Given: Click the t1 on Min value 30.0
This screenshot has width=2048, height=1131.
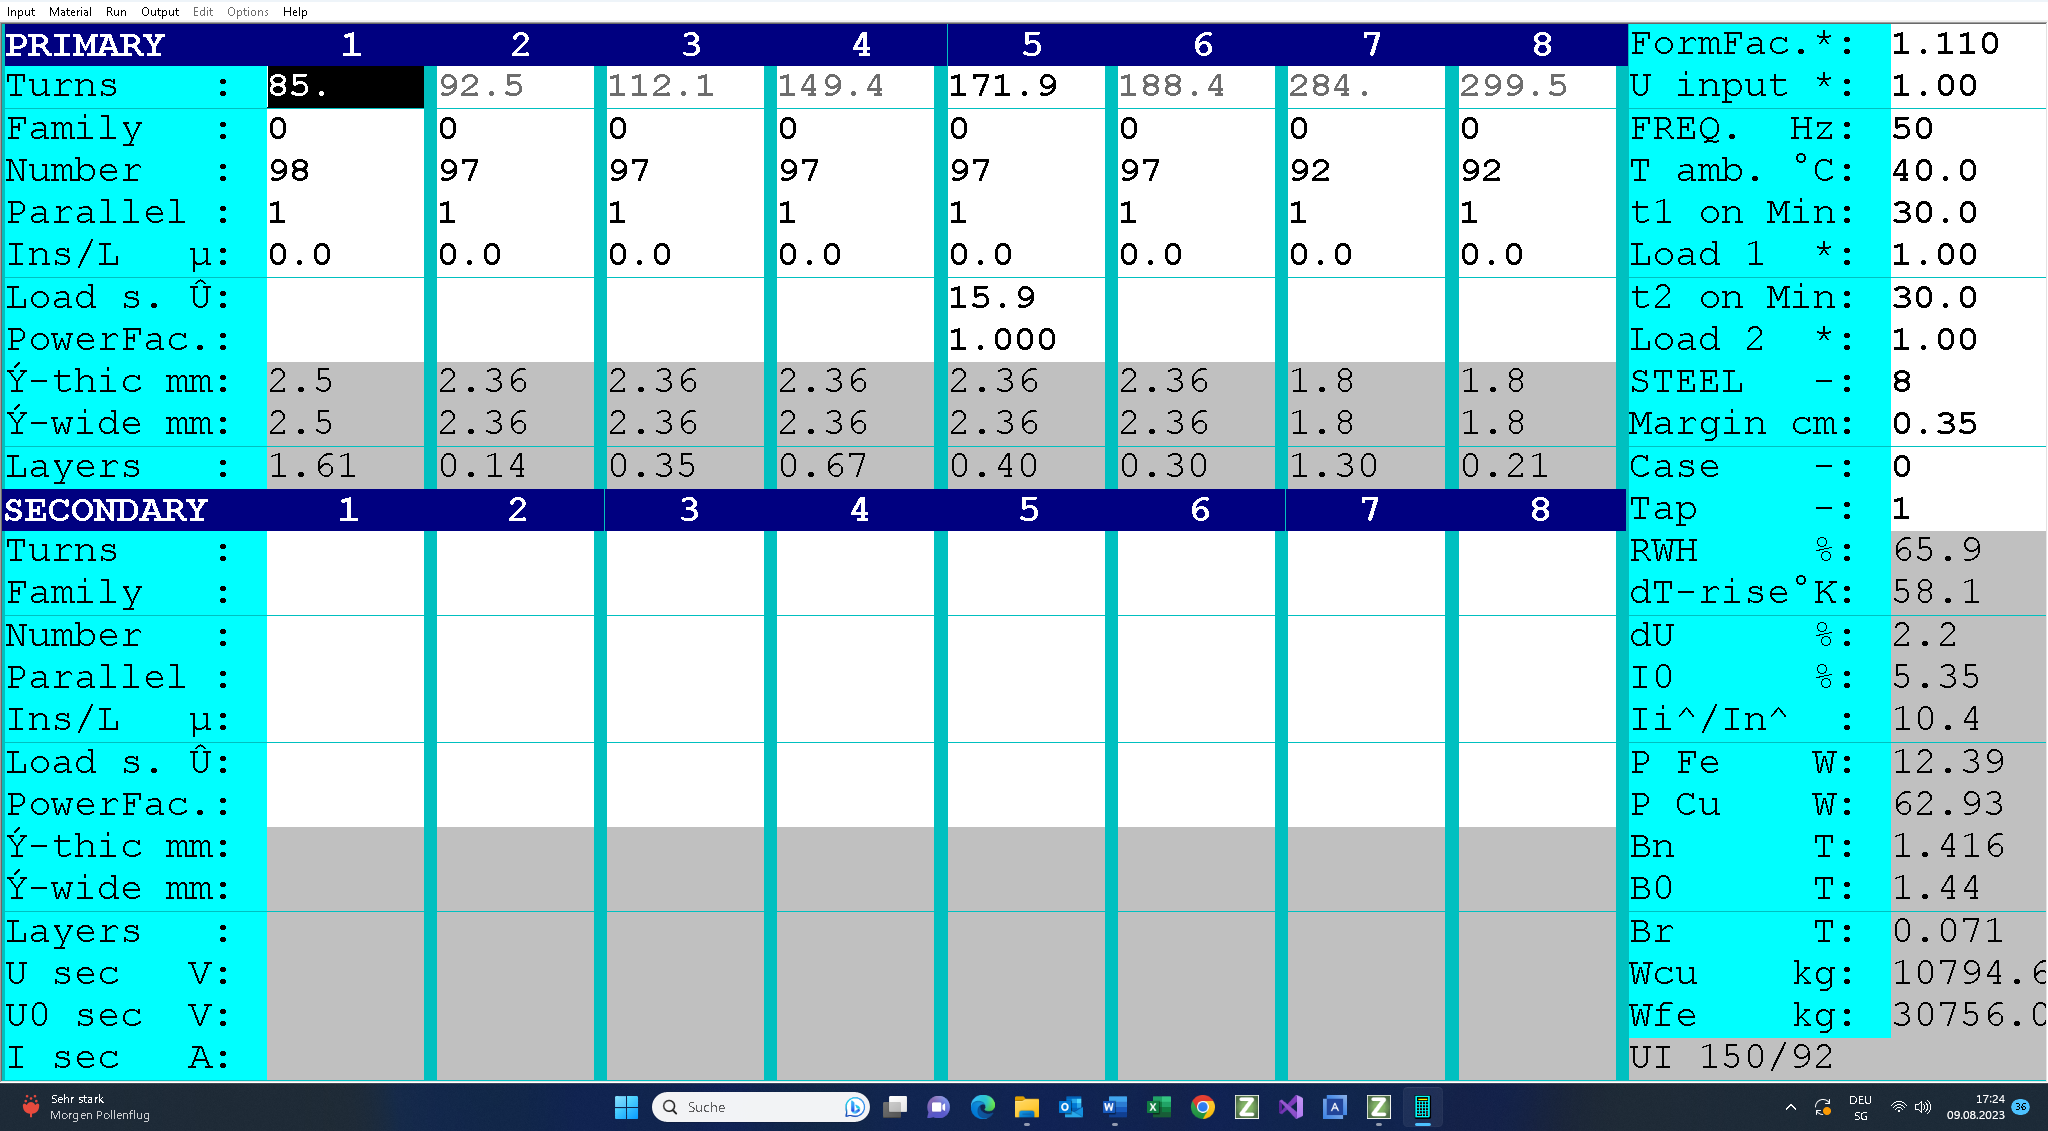Looking at the screenshot, I should 1967,213.
